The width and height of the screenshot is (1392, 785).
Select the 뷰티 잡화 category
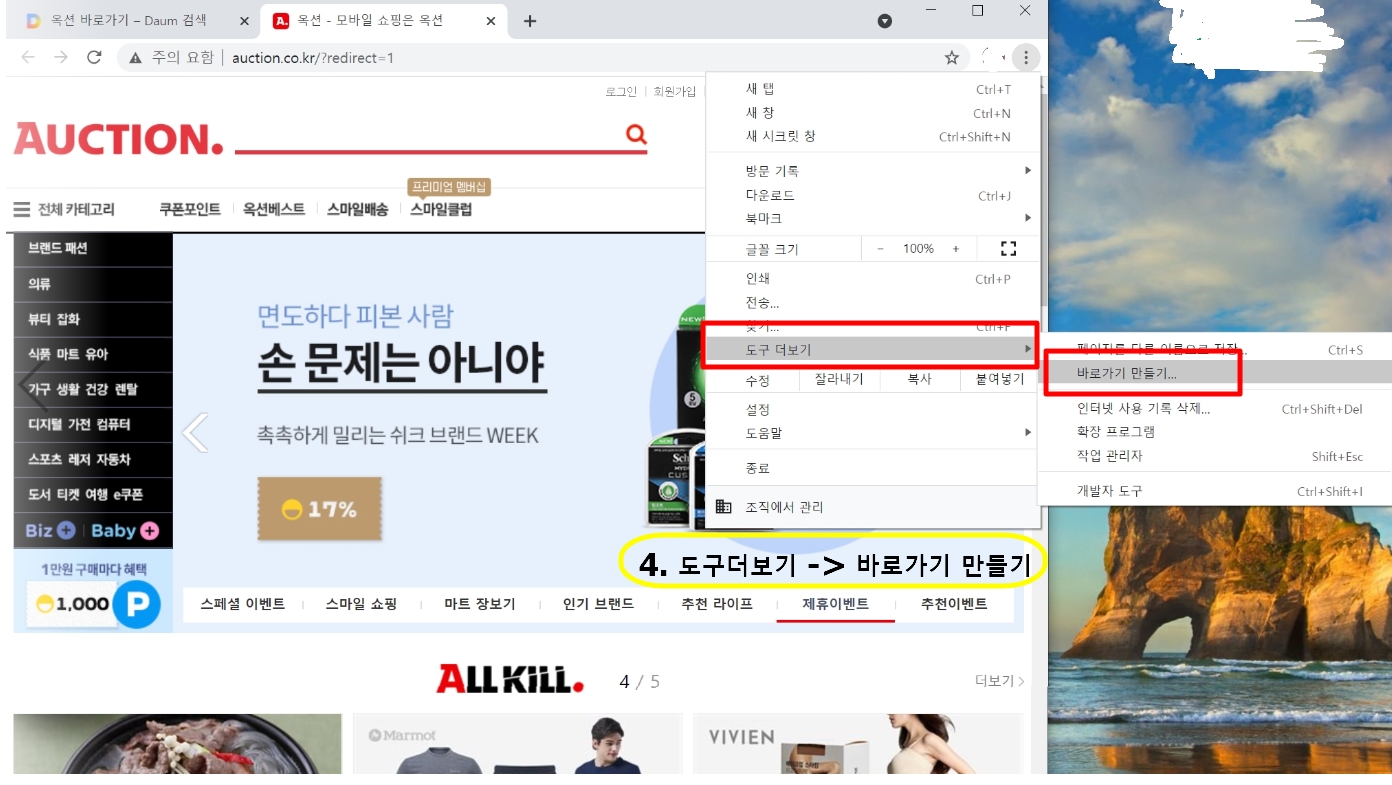[x=93, y=319]
